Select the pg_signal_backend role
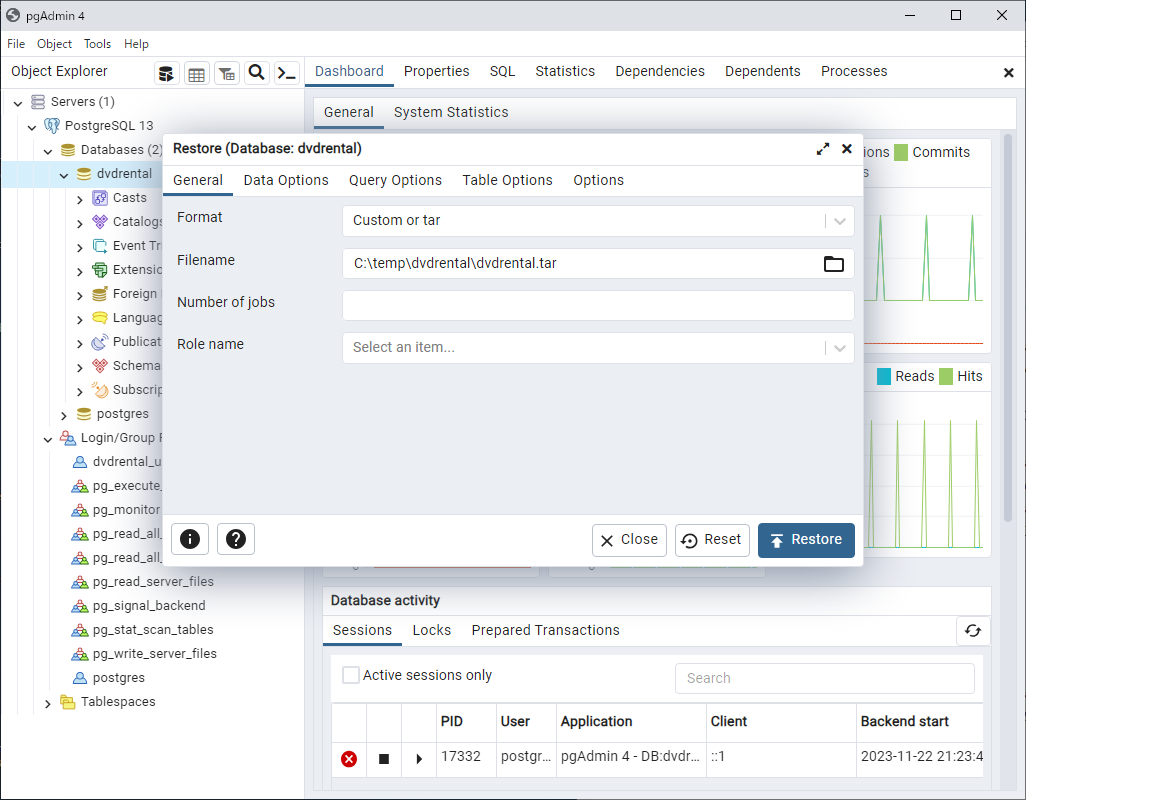Screen dimensions: 1152x800 [149, 606]
